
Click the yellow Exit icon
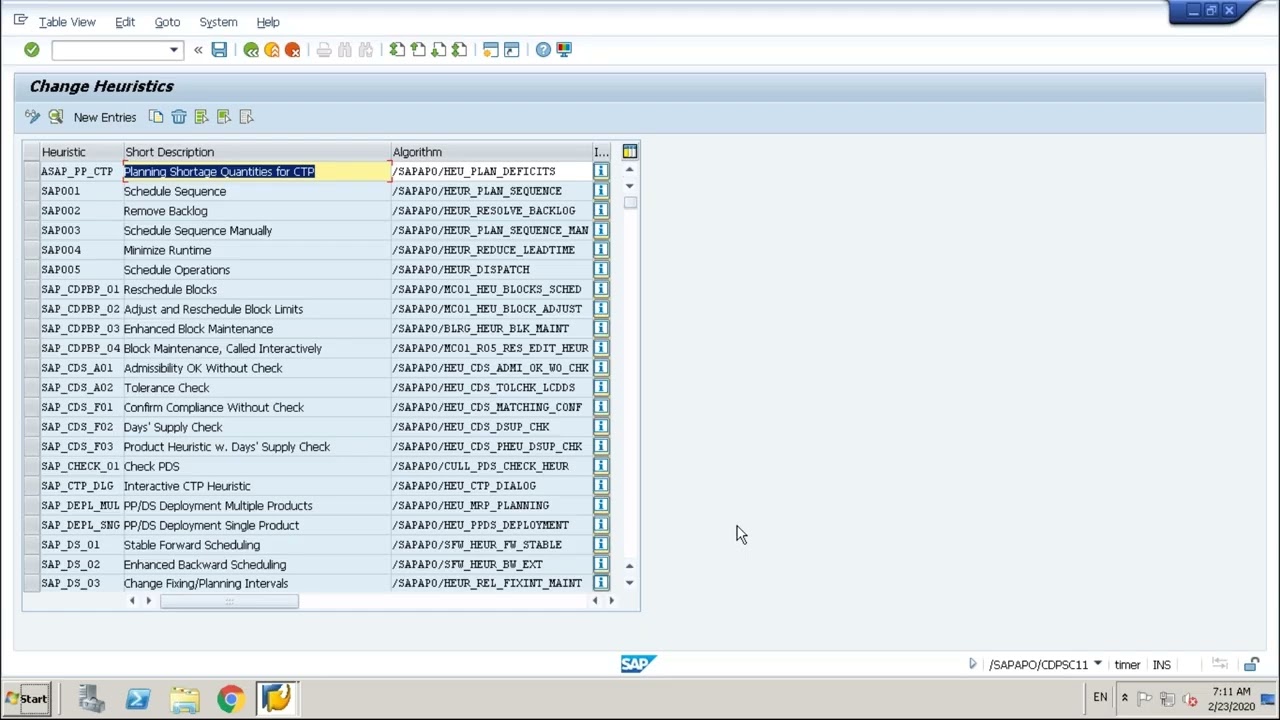coord(272,50)
